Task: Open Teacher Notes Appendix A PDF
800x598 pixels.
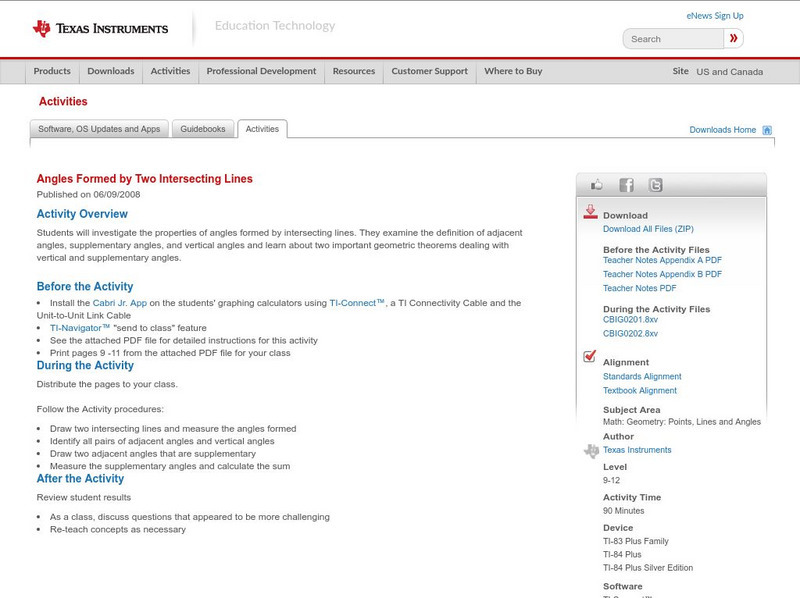Action: point(662,260)
